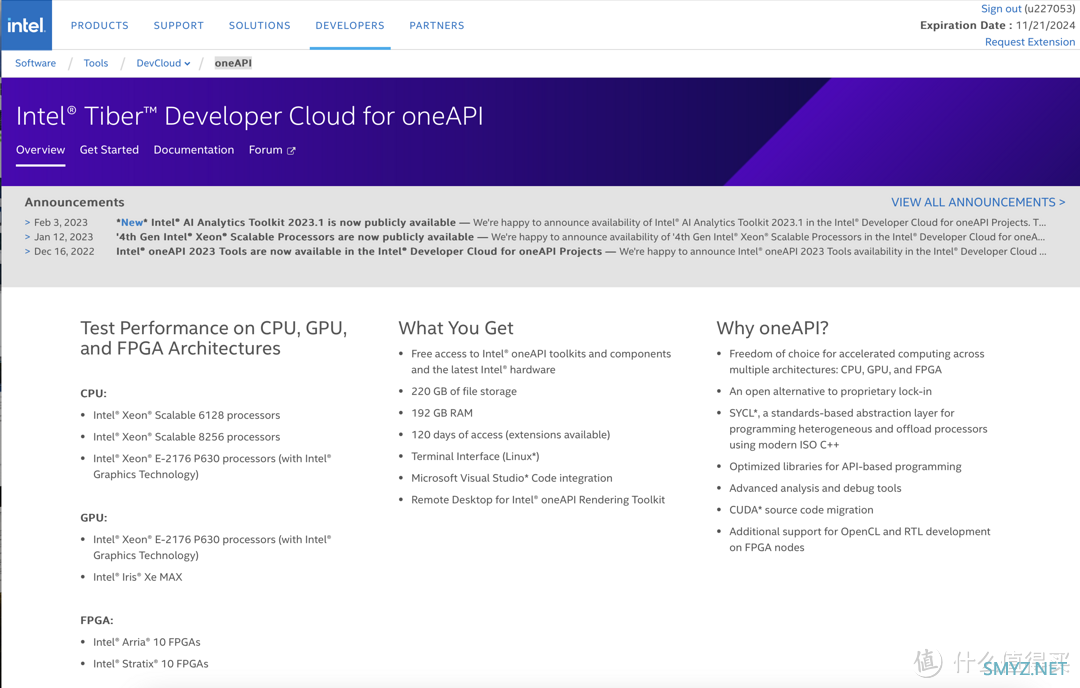Click the GPU: subheading

(94, 518)
